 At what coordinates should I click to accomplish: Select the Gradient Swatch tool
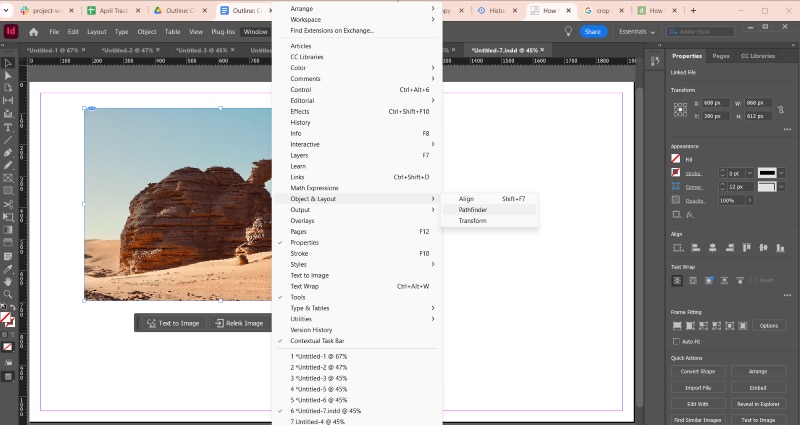click(x=8, y=230)
